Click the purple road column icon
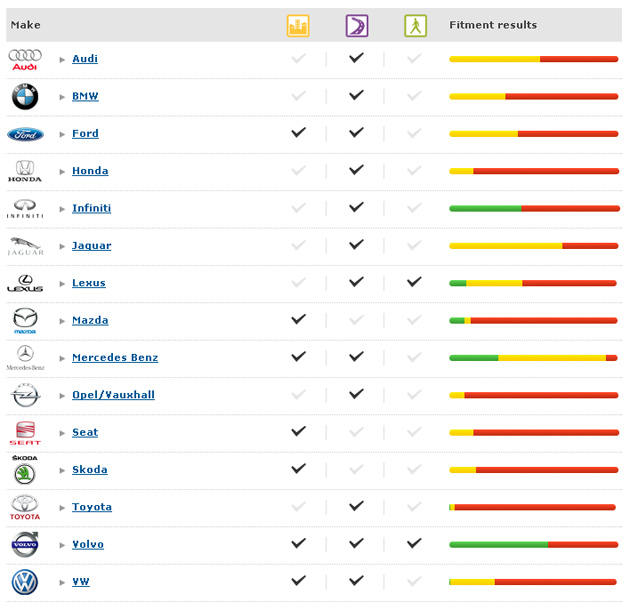This screenshot has width=630, height=602. pos(356,26)
